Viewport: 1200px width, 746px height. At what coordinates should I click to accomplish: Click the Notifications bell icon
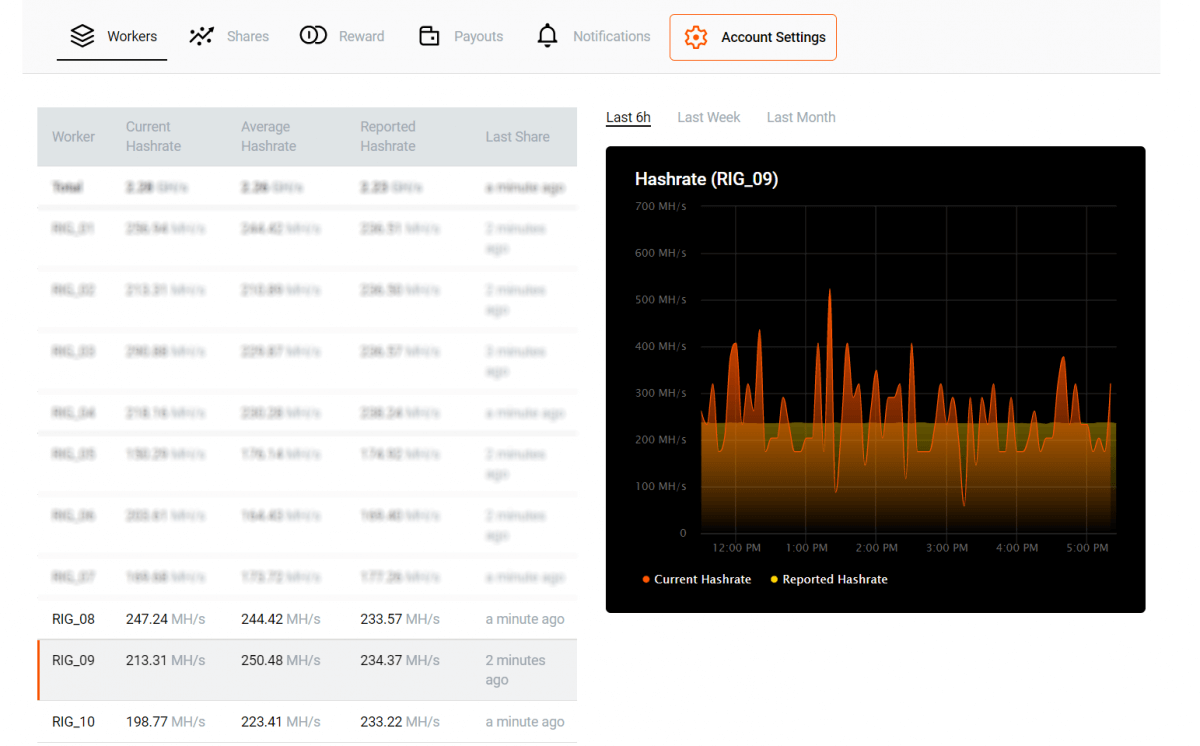(547, 36)
